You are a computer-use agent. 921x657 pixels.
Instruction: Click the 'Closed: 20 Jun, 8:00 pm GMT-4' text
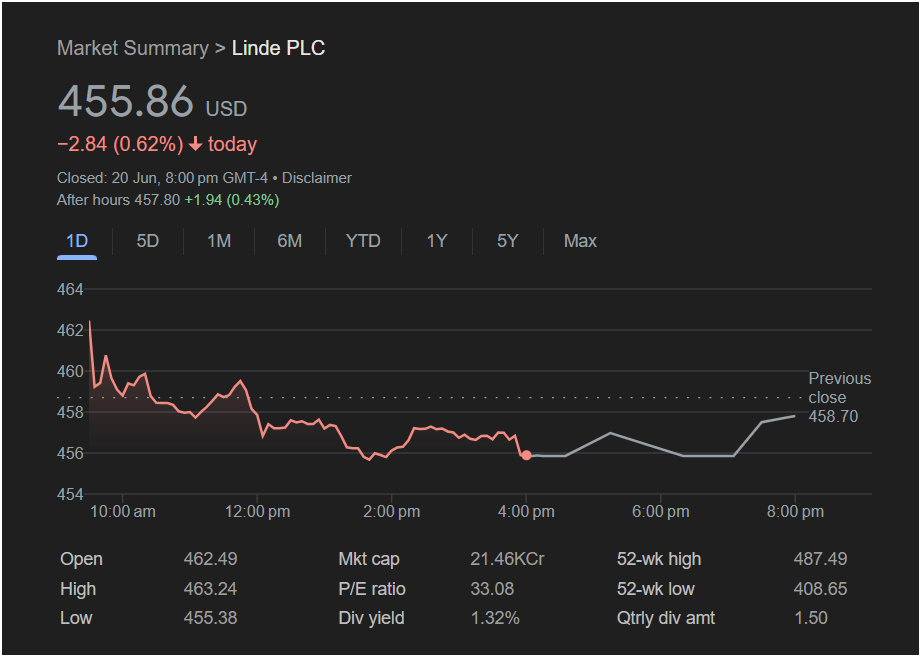tap(162, 178)
